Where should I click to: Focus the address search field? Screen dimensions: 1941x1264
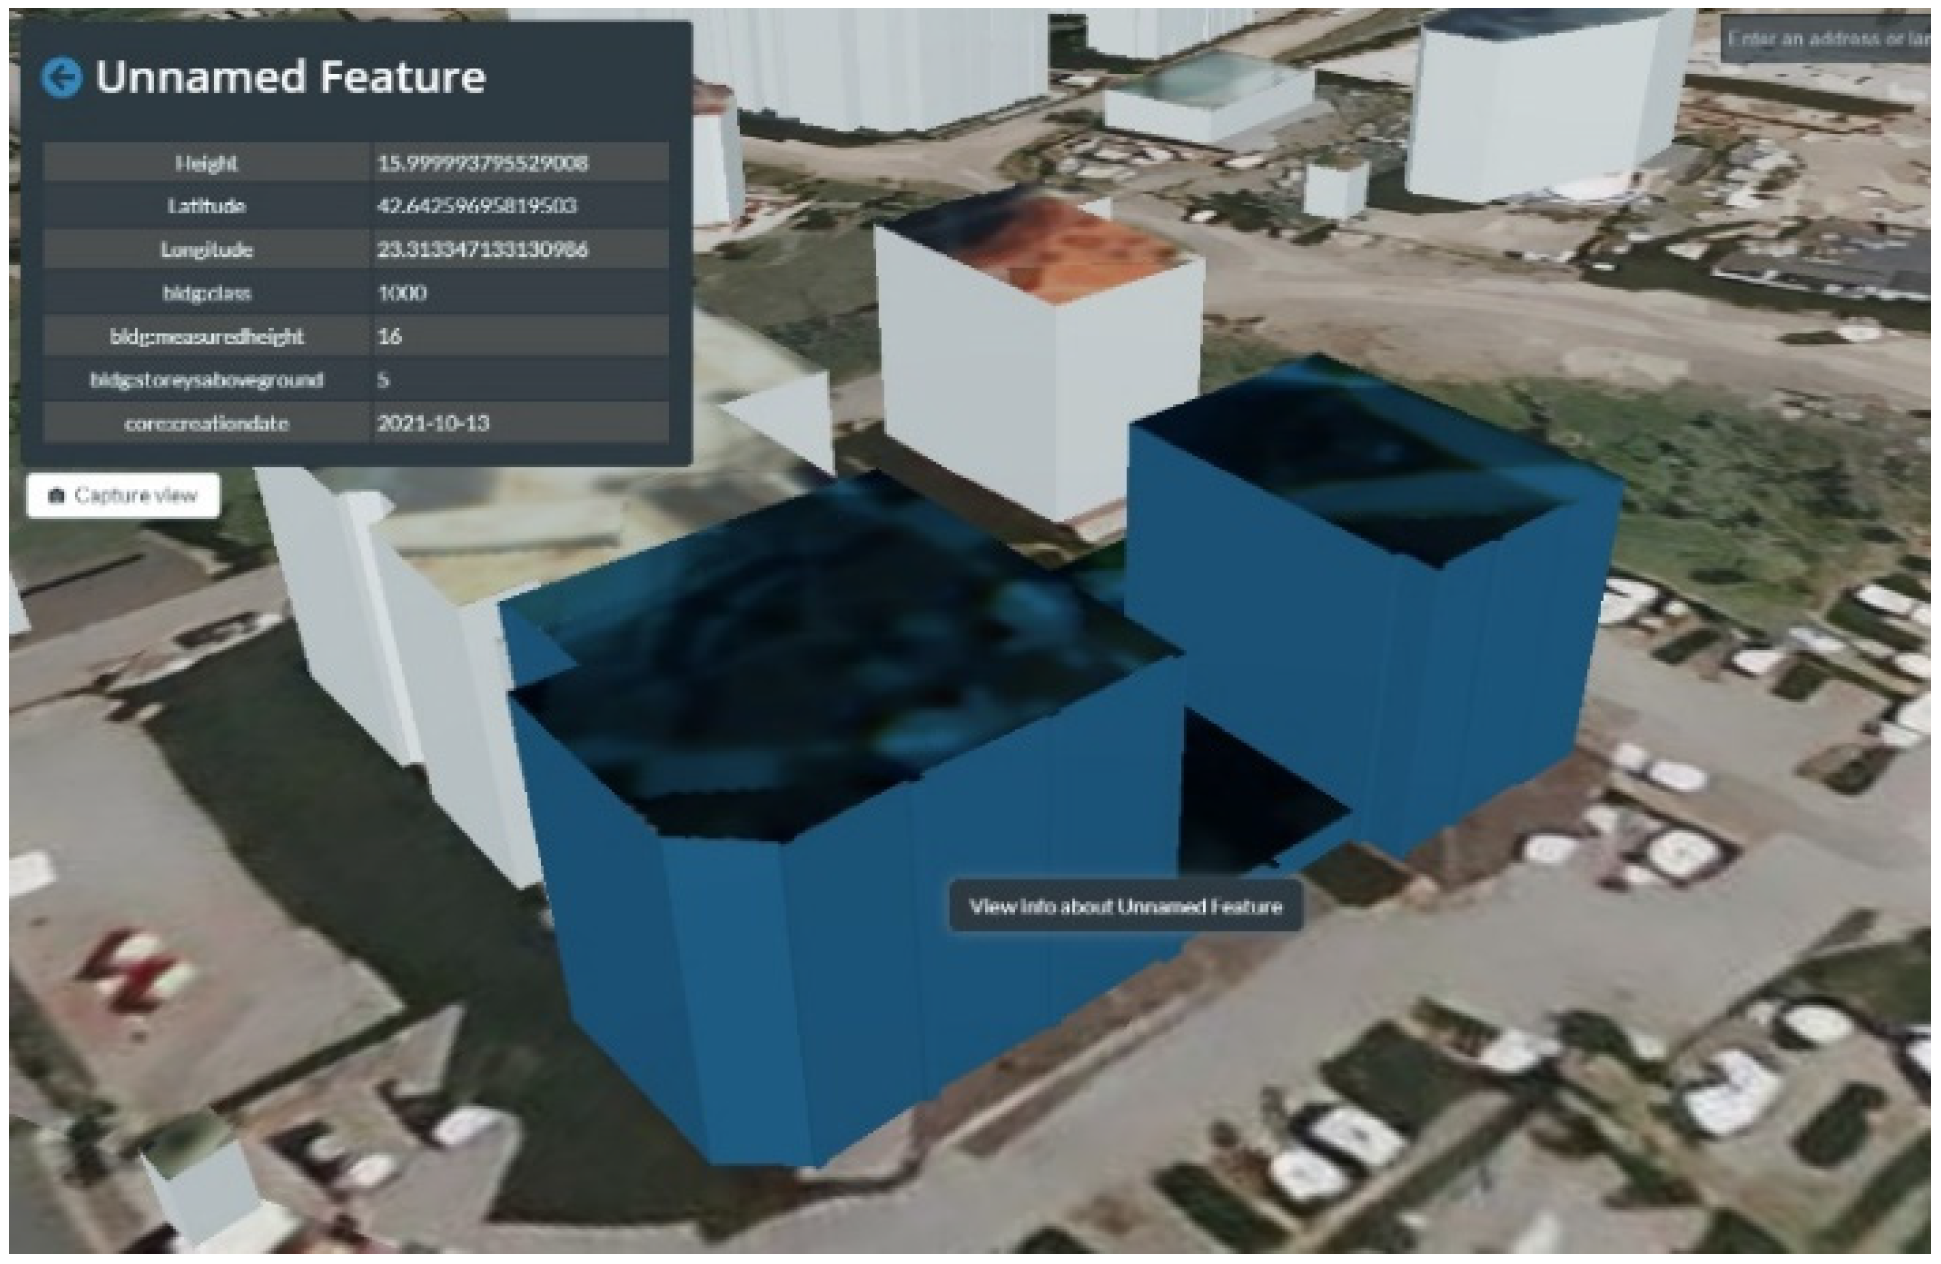coord(1828,39)
